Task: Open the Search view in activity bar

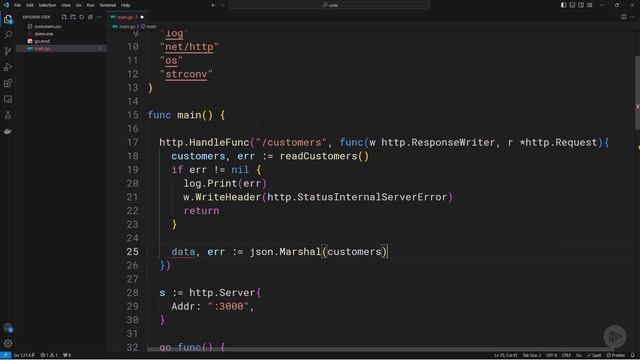Action: pos(8,35)
